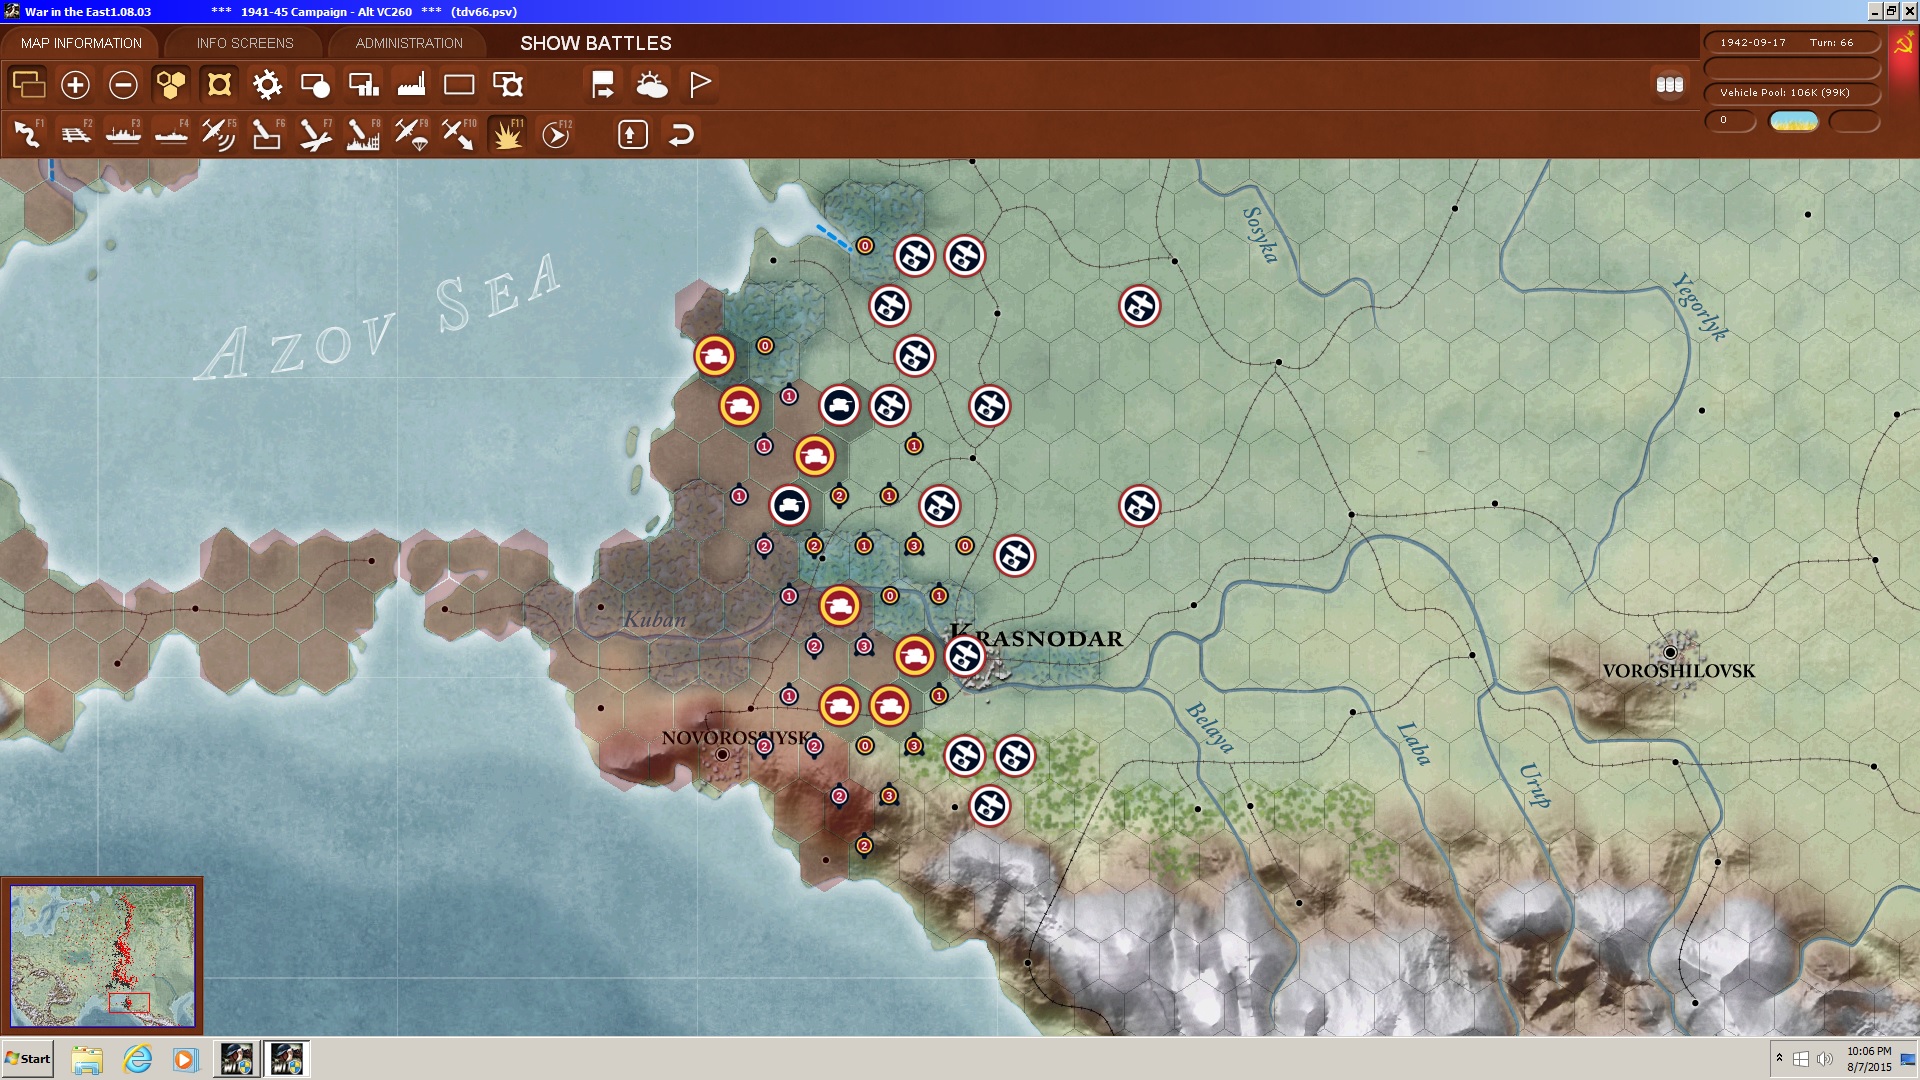1920x1080 pixels.
Task: Open the MAP INFORMATION tab
Action: (x=81, y=43)
